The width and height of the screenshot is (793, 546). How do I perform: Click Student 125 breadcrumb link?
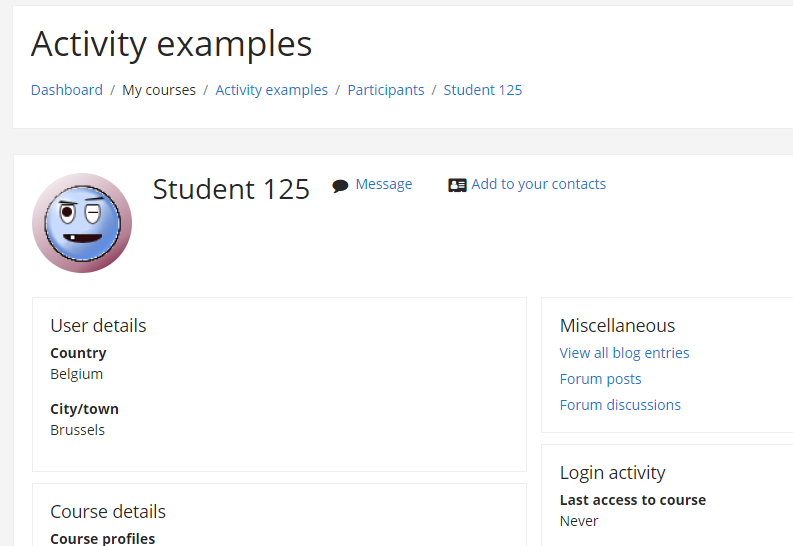(x=483, y=90)
